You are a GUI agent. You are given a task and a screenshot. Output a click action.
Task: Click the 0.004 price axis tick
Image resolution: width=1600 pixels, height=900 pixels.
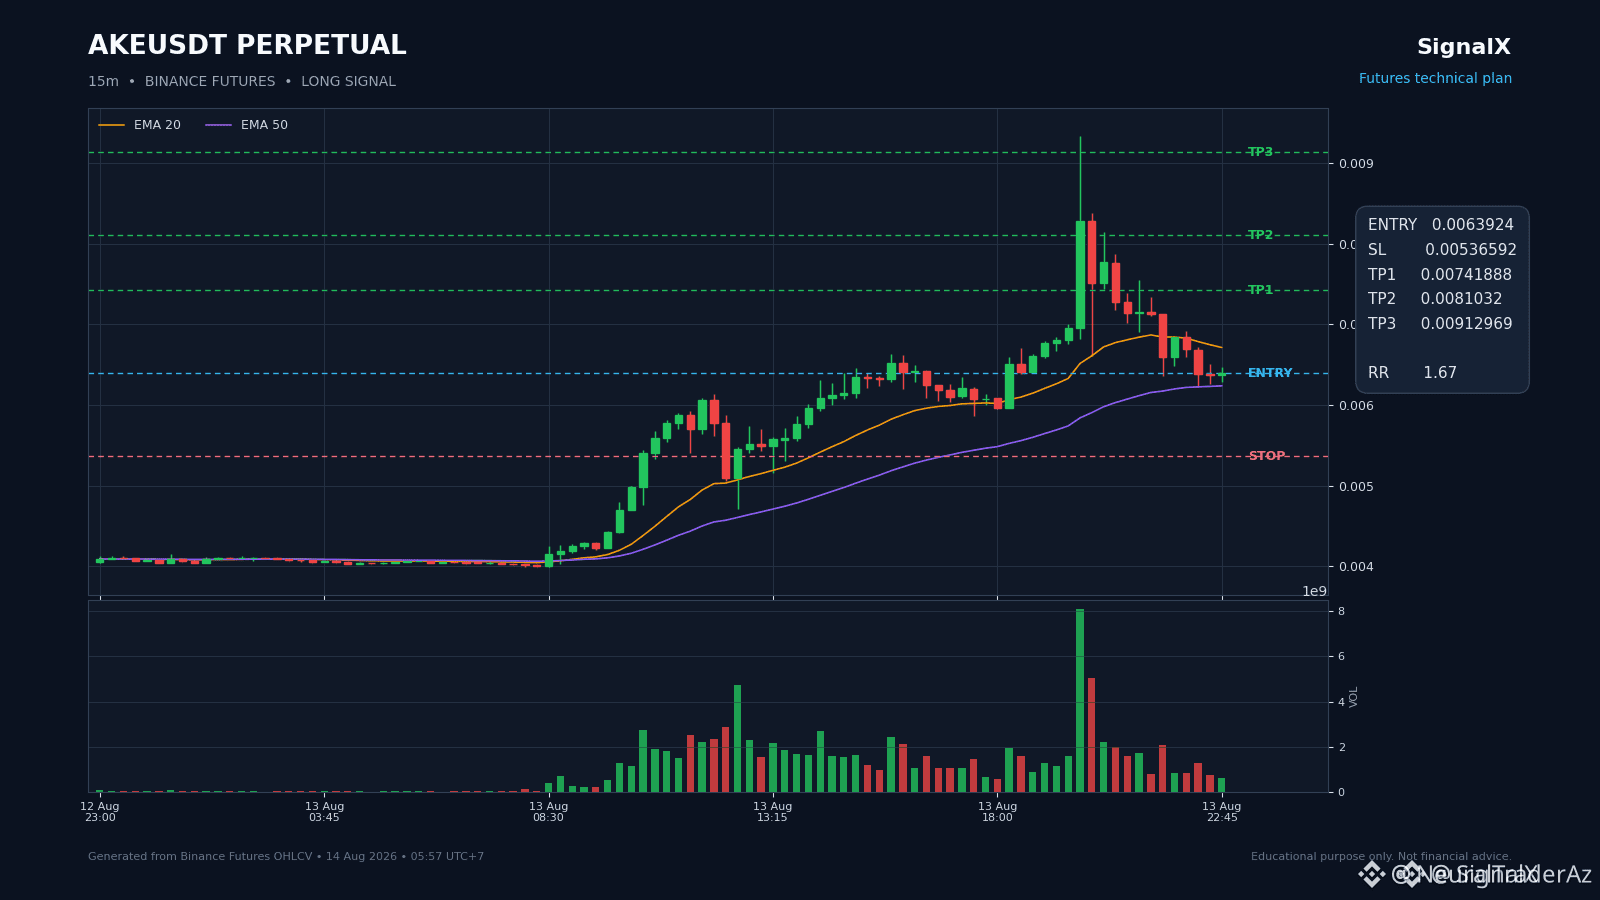pyautogui.click(x=1357, y=567)
